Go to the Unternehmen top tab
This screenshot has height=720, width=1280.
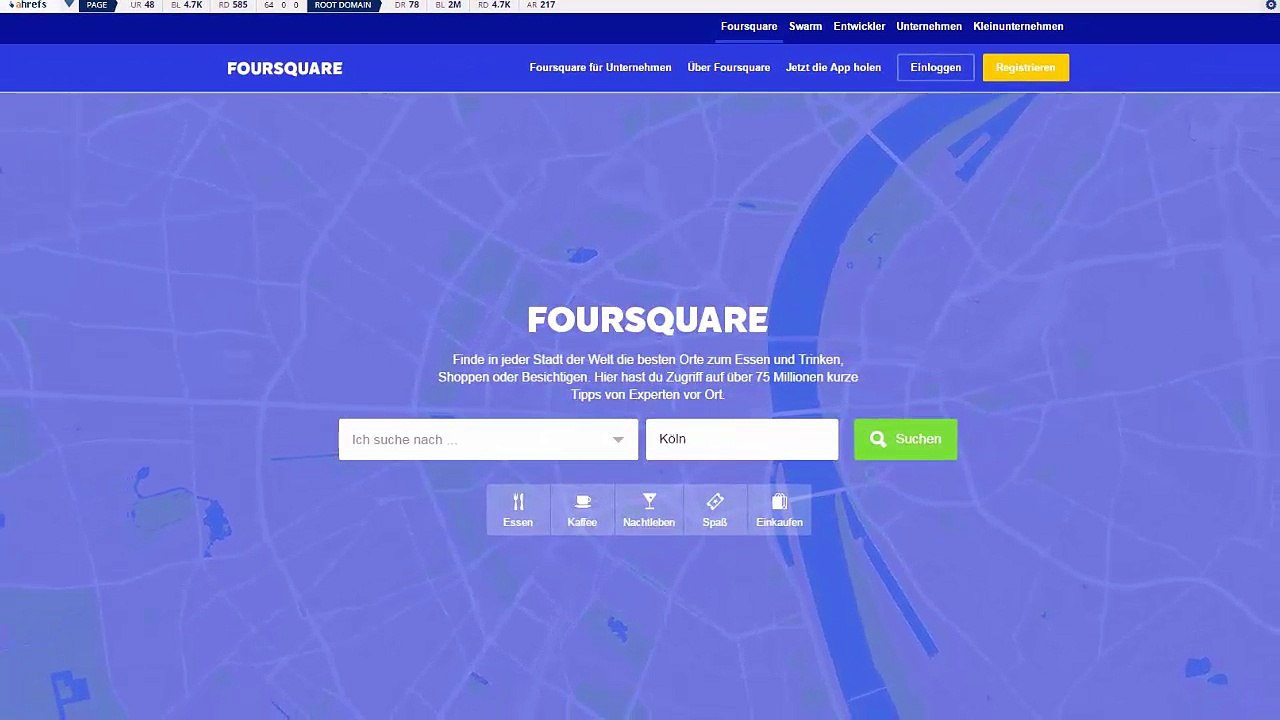929,26
